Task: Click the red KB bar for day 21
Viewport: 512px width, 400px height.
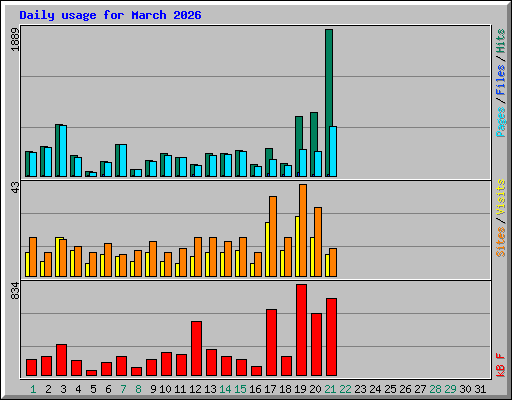Action: [331, 337]
